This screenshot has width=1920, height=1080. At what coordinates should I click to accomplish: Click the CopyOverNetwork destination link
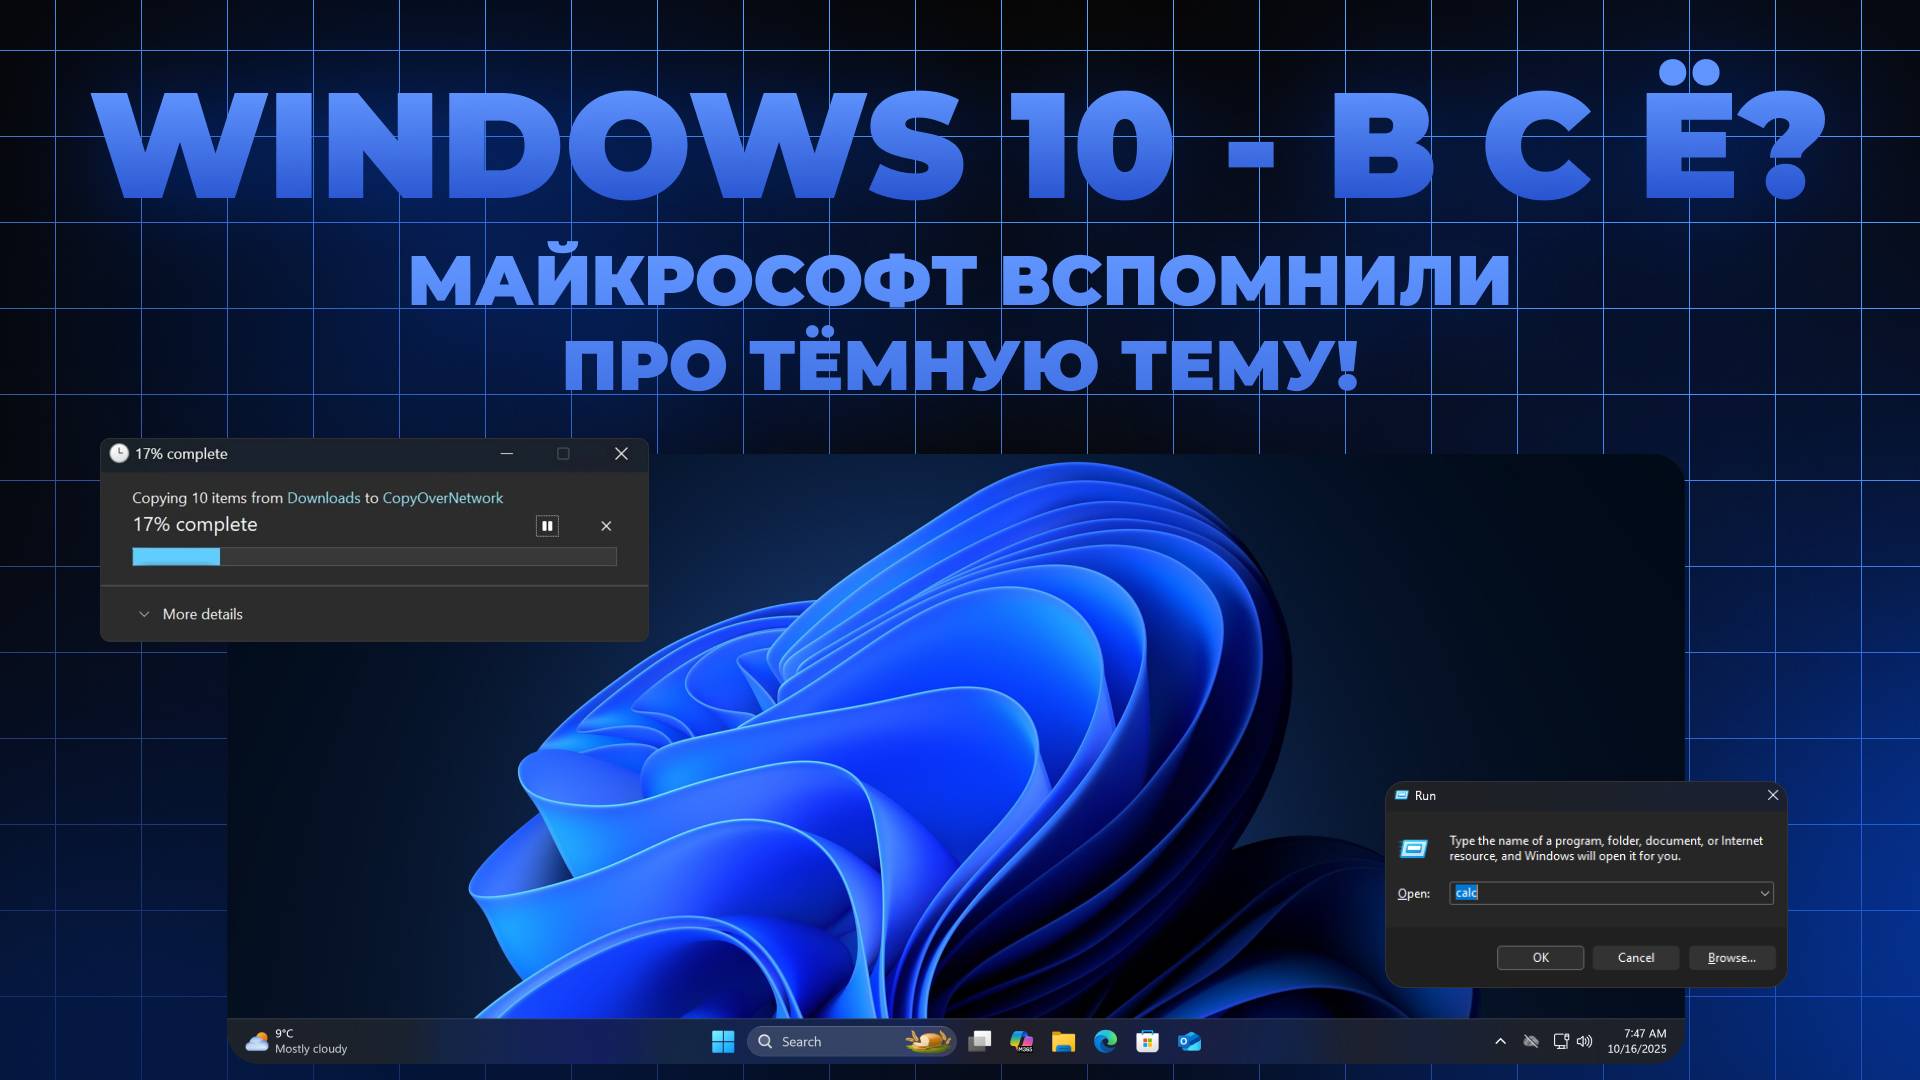pos(442,498)
